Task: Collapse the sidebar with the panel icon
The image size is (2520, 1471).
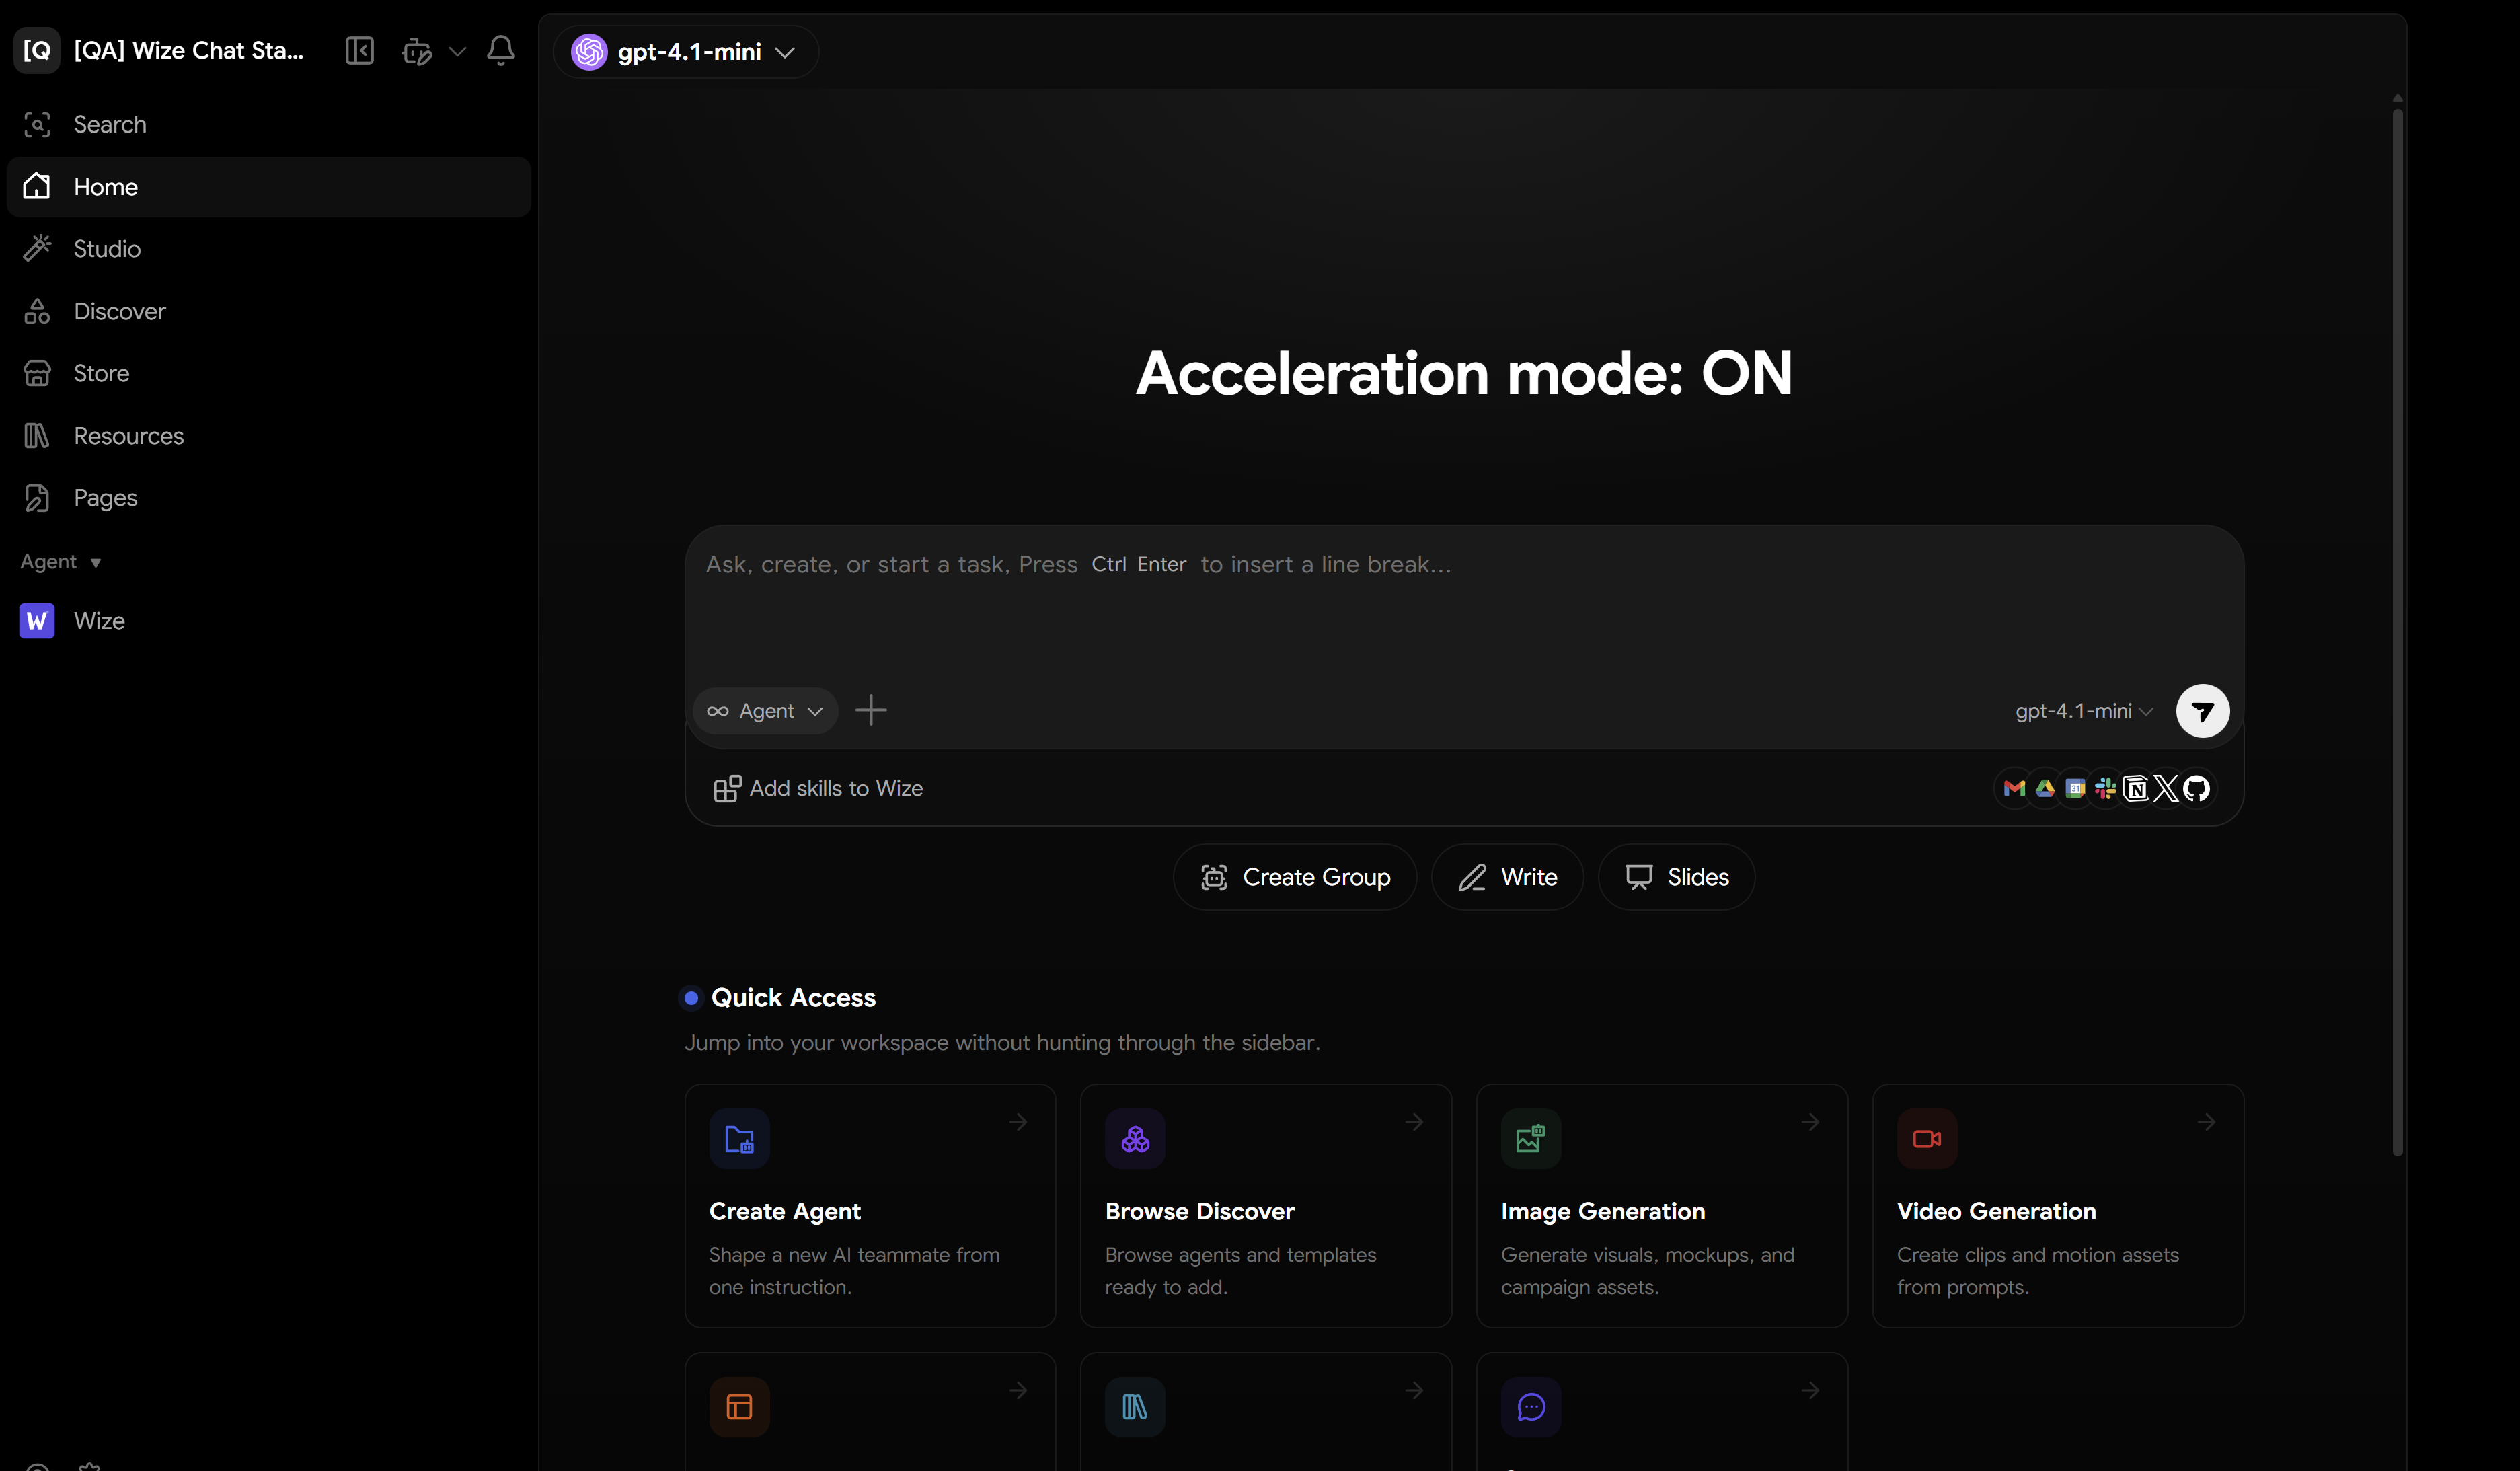Action: tap(359, 50)
